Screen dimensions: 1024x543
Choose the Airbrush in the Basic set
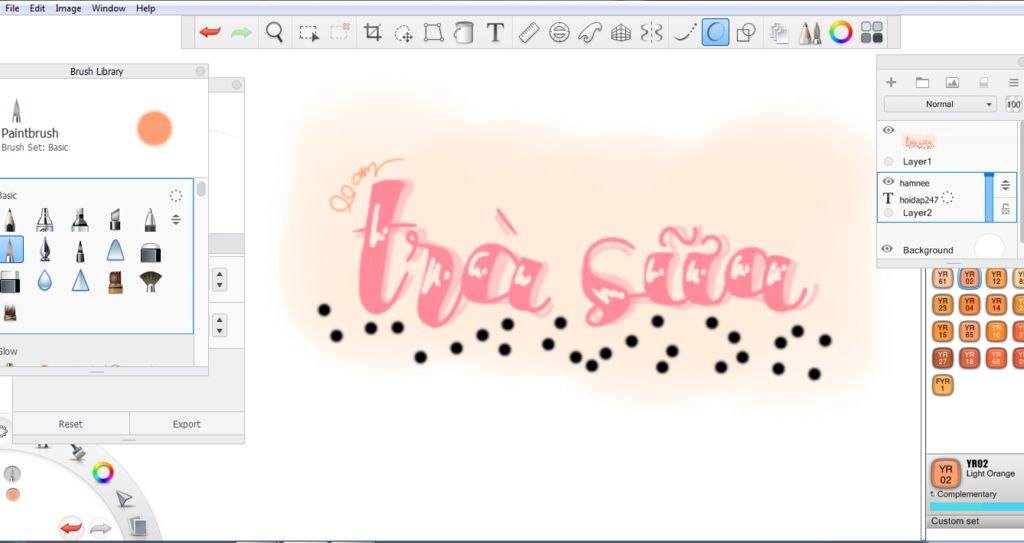[44, 220]
